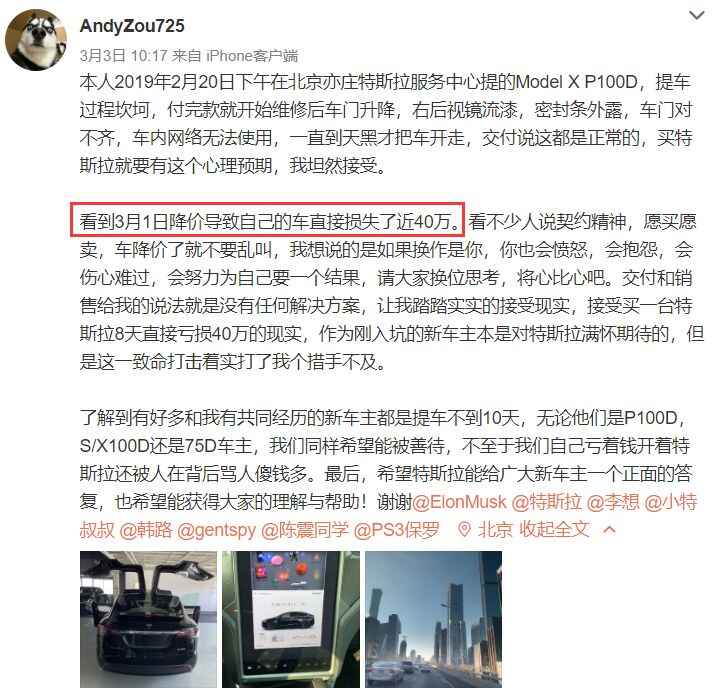View the Tesla touchscreen photo
This screenshot has width=724, height=699.
pyautogui.click(x=291, y=619)
